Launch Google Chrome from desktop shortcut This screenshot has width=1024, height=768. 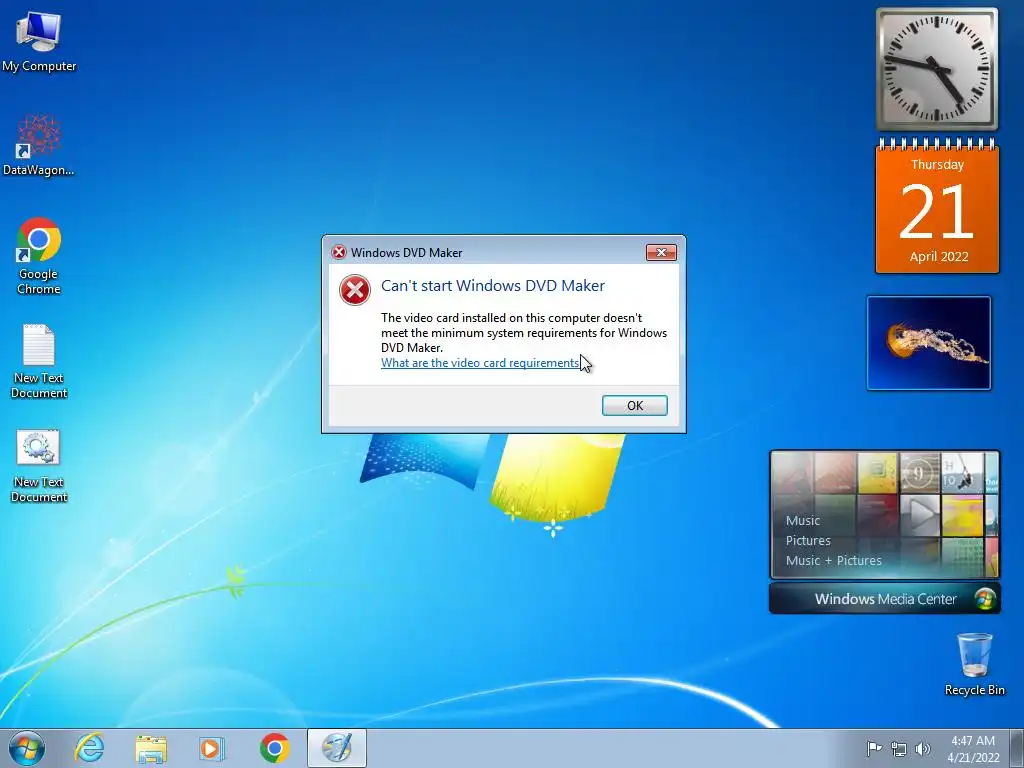click(x=39, y=256)
